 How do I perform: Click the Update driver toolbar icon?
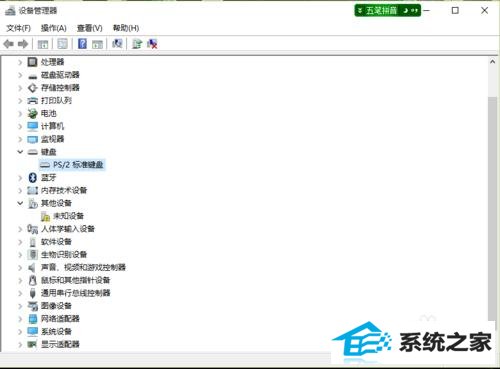(x=137, y=44)
